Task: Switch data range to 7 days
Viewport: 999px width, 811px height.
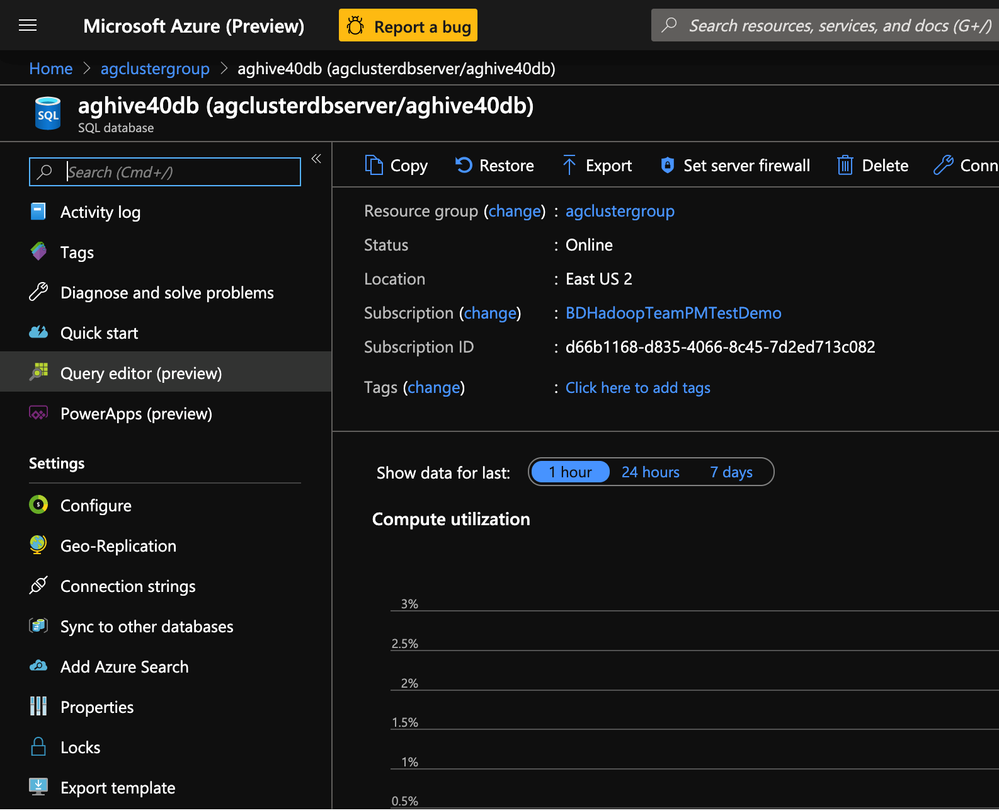Action: coord(731,472)
